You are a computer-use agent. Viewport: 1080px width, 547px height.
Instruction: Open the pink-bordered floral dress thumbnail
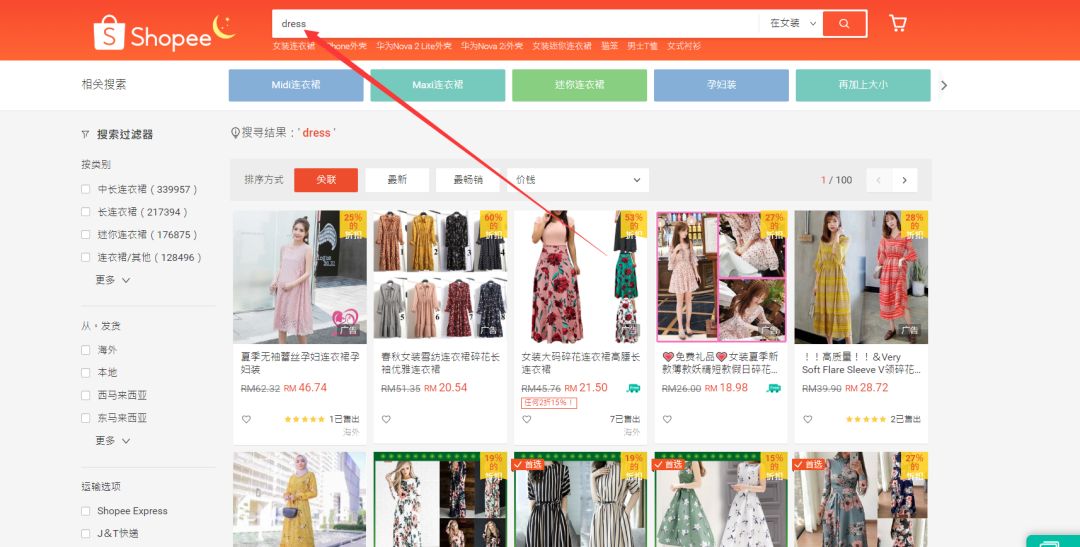click(721, 277)
